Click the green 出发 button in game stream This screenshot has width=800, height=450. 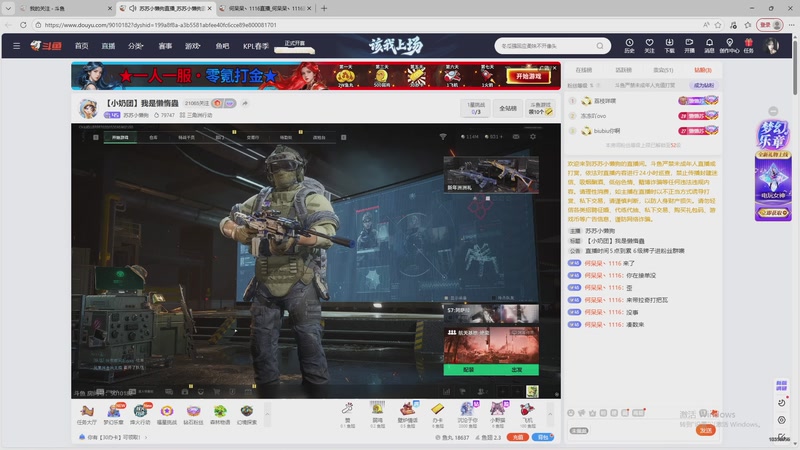click(x=516, y=369)
